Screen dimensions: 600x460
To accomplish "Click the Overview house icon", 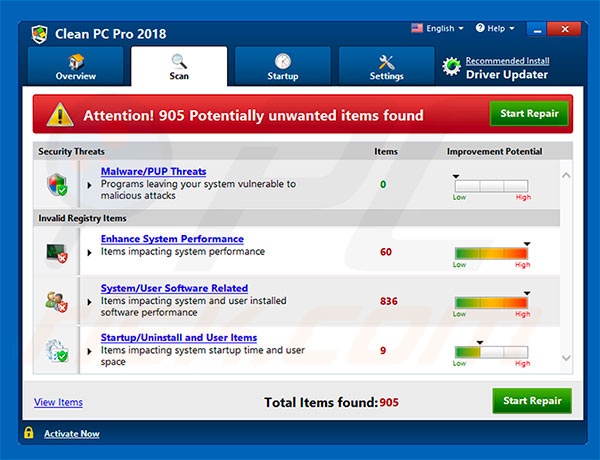I will click(x=76, y=61).
